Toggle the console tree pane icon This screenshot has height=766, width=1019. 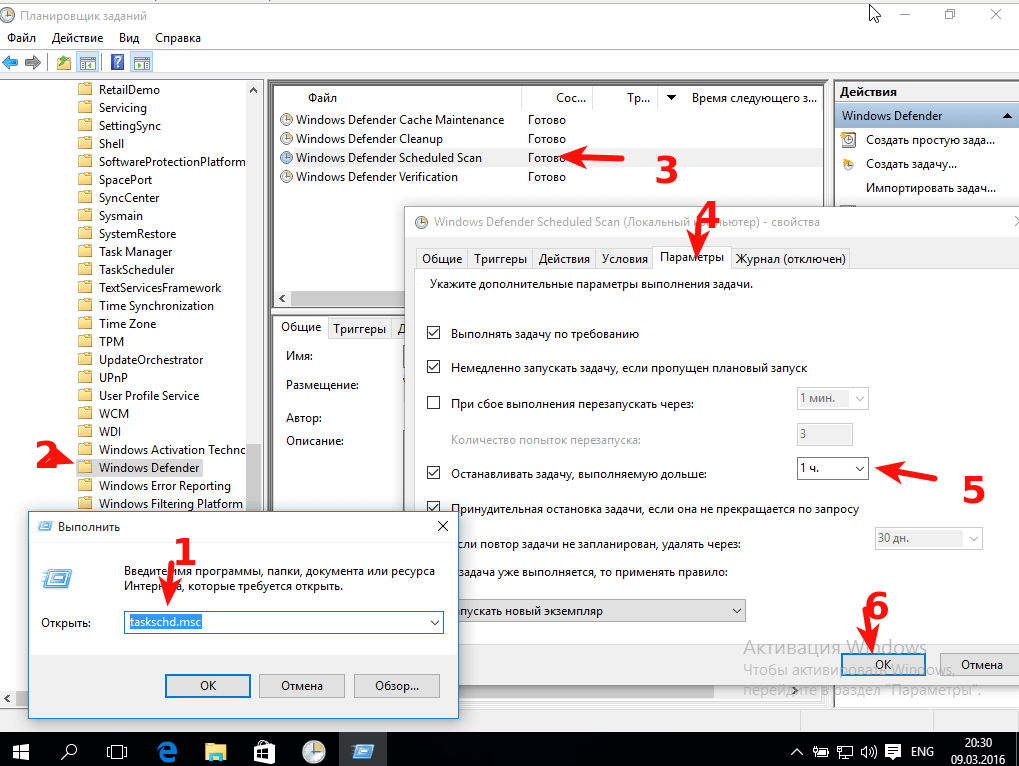tap(89, 62)
